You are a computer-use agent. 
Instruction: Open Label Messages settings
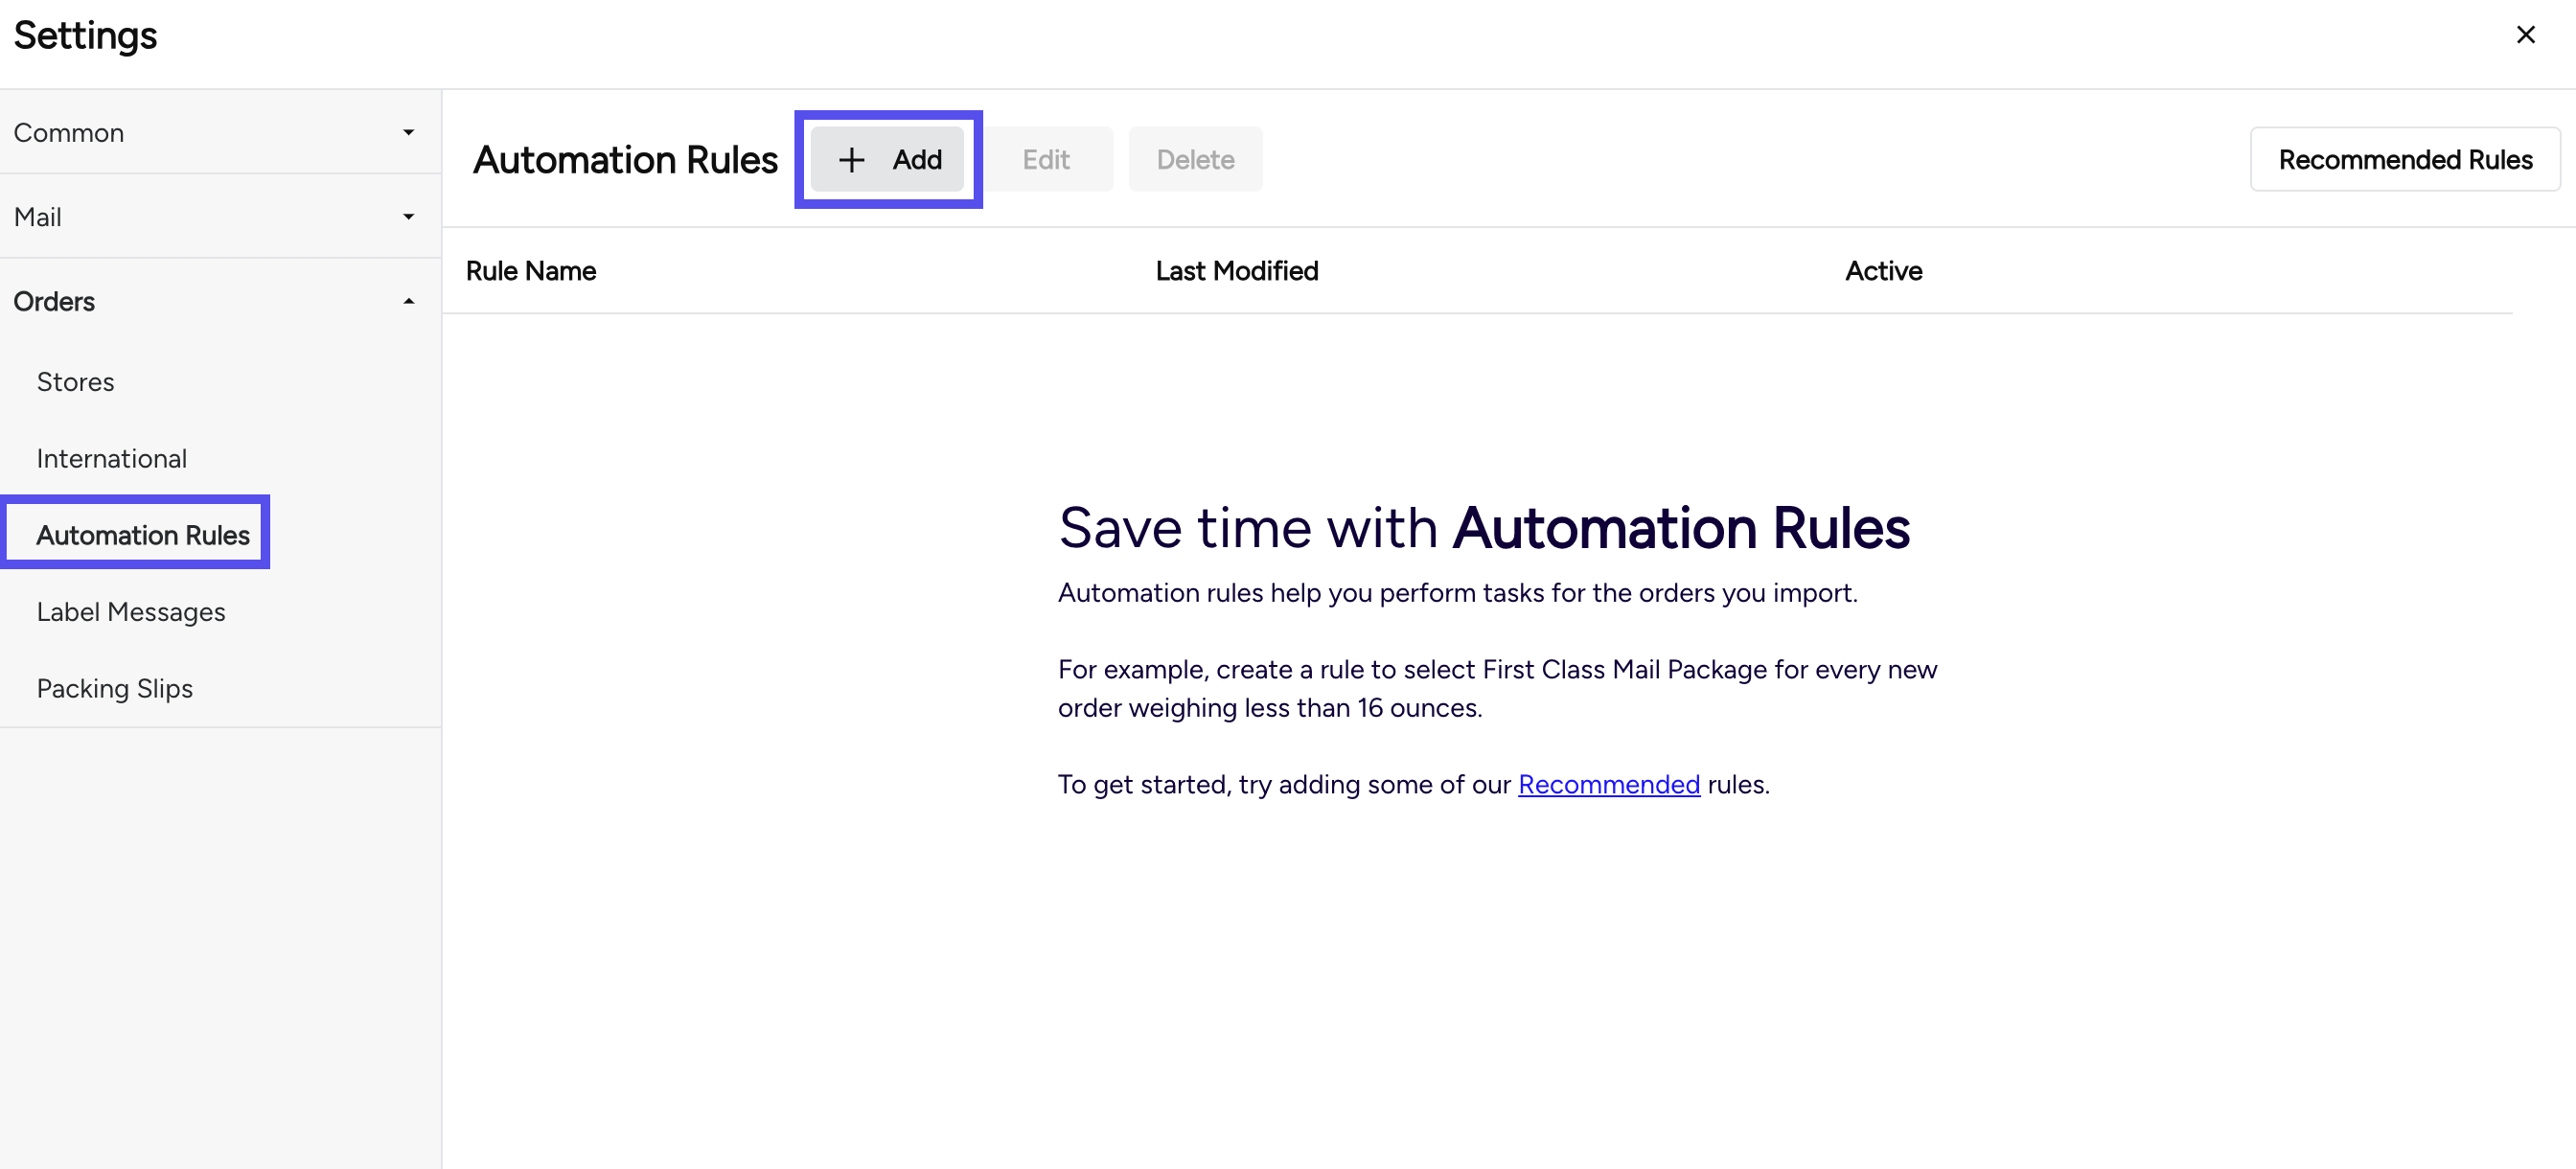(130, 611)
